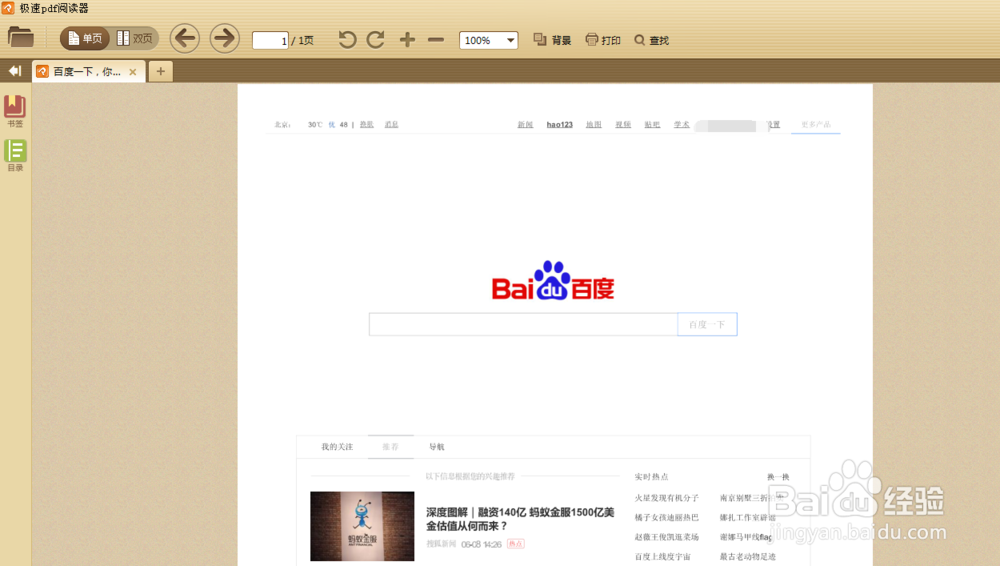
Task: Click the page number input field
Action: [270, 40]
